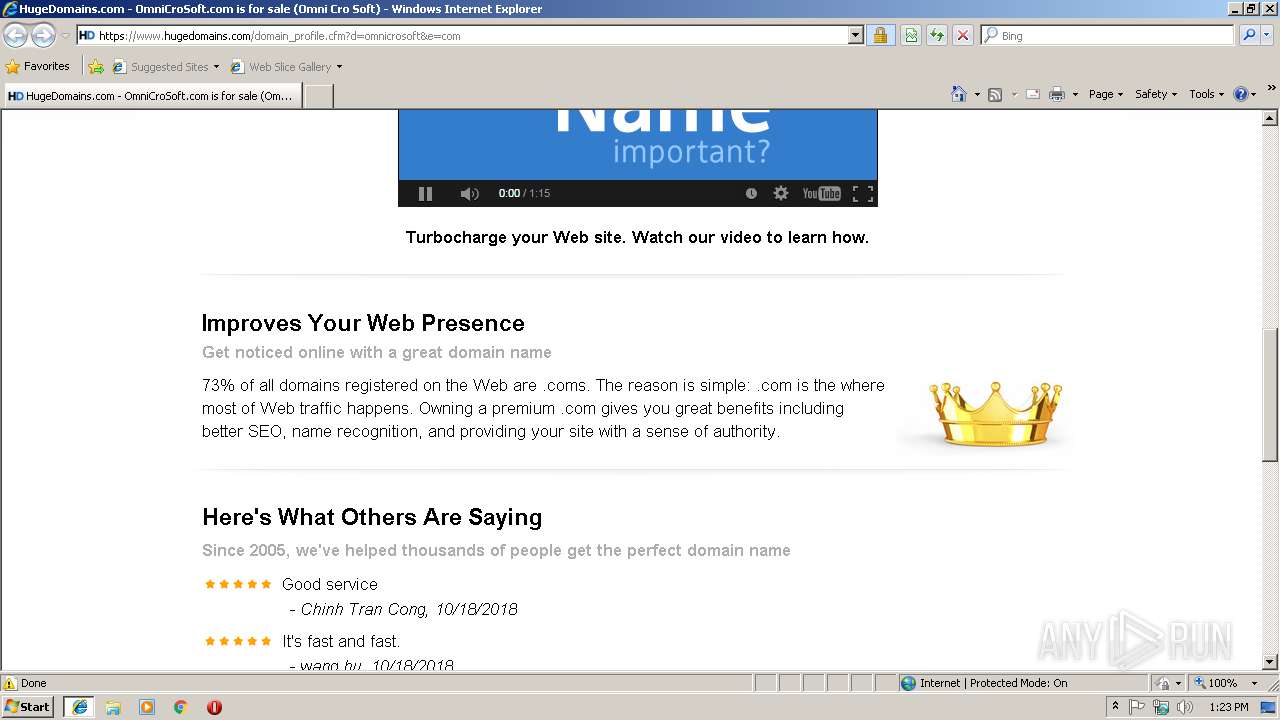1280x720 pixels.
Task: Open the Page menu
Action: point(1105,94)
